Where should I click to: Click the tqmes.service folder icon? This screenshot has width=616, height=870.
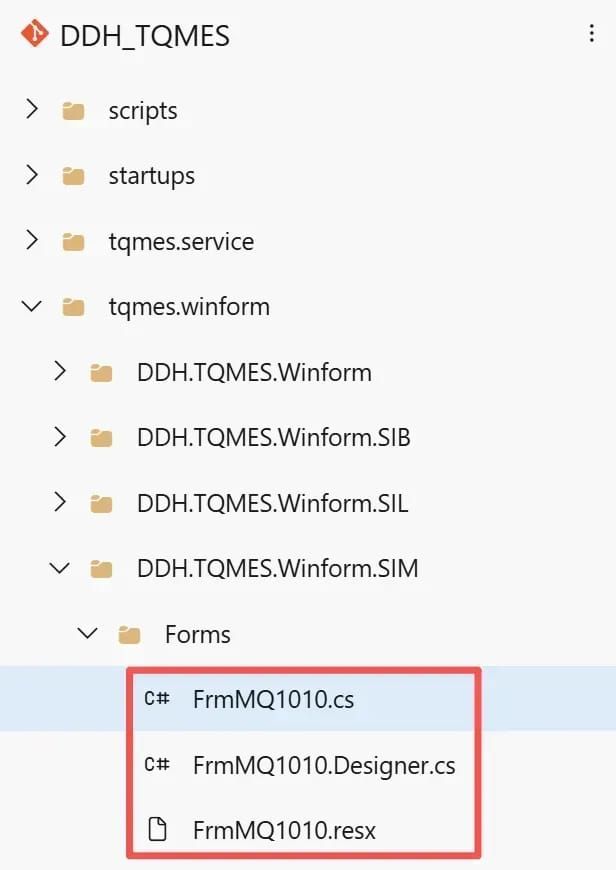pyautogui.click(x=73, y=242)
